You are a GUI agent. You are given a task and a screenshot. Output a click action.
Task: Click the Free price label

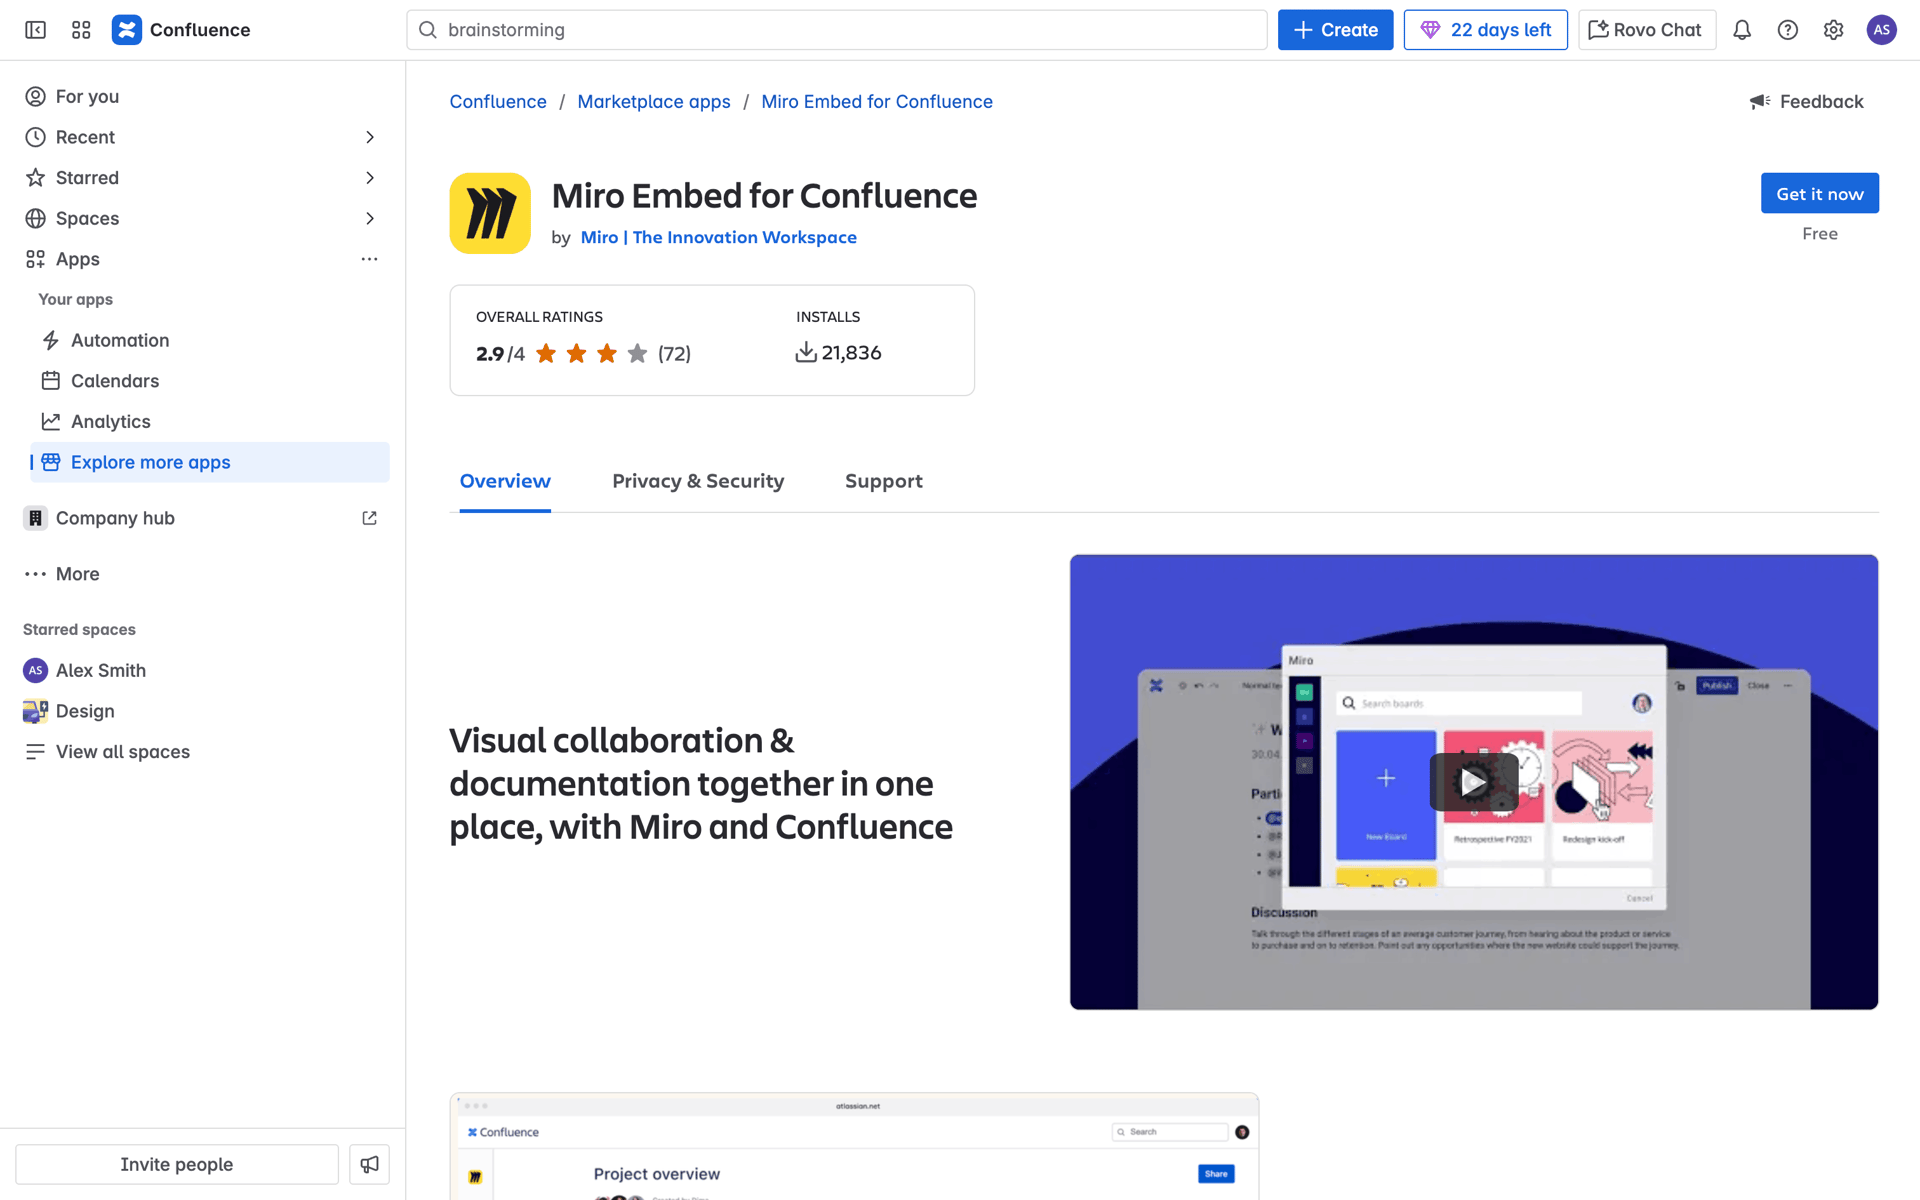pyautogui.click(x=1820, y=233)
